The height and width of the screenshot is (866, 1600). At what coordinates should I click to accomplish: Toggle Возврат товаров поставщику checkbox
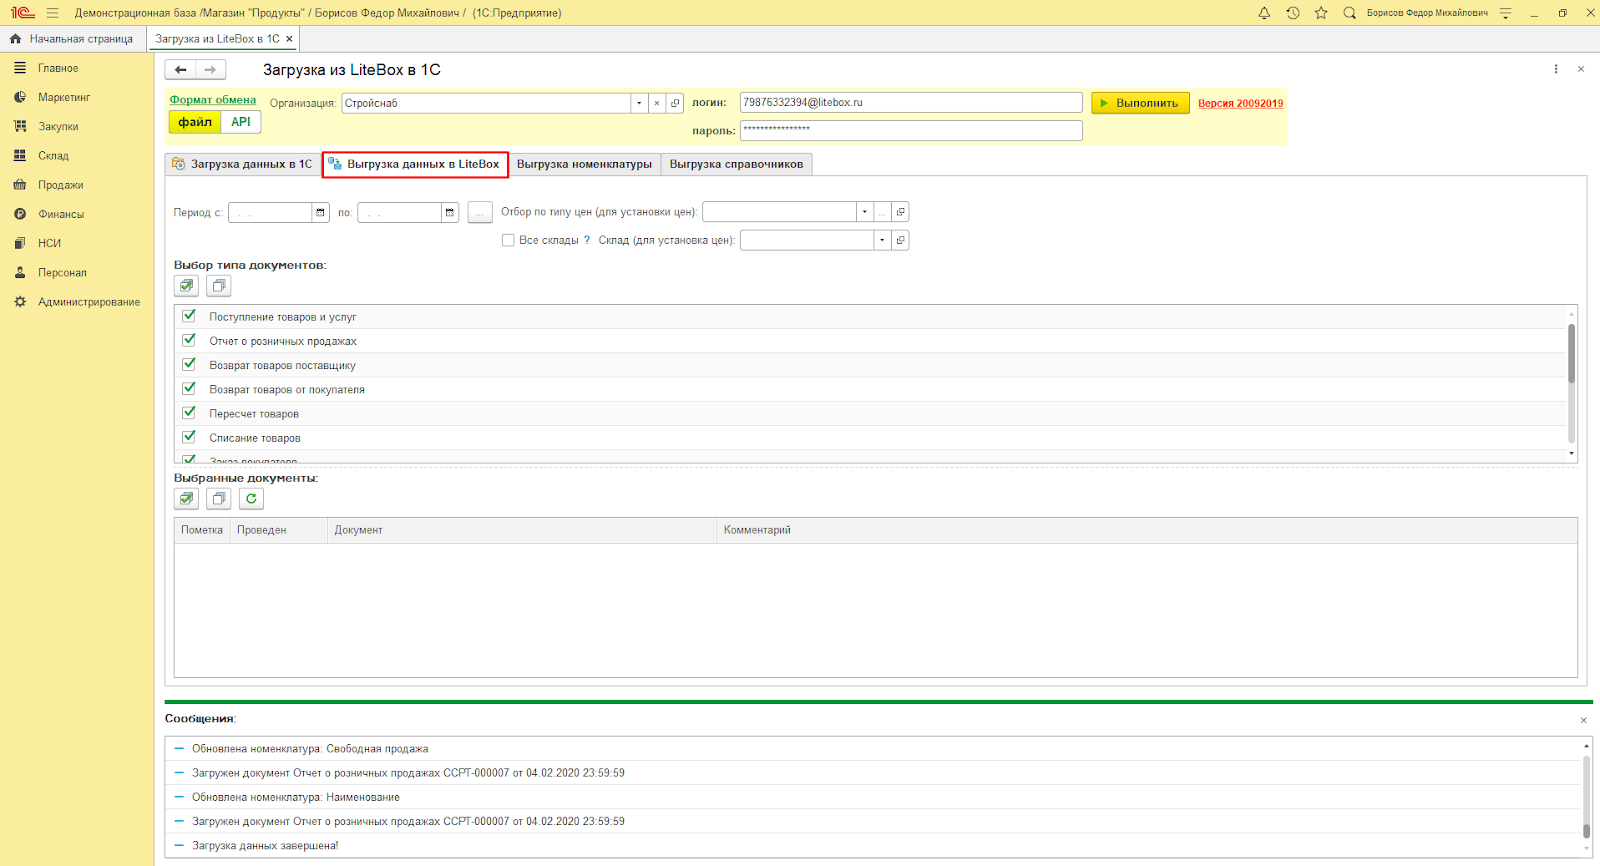click(189, 364)
